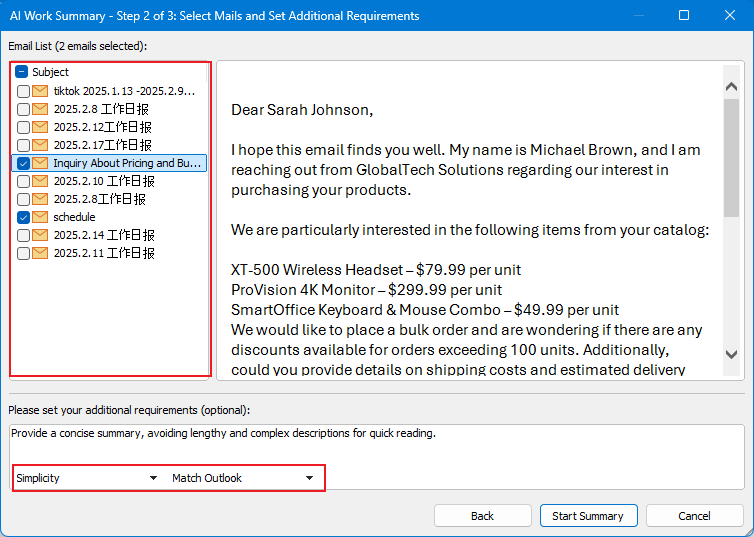Toggle the Subject select-all checkbox
Screen dimensions: 754x537
click(22, 72)
